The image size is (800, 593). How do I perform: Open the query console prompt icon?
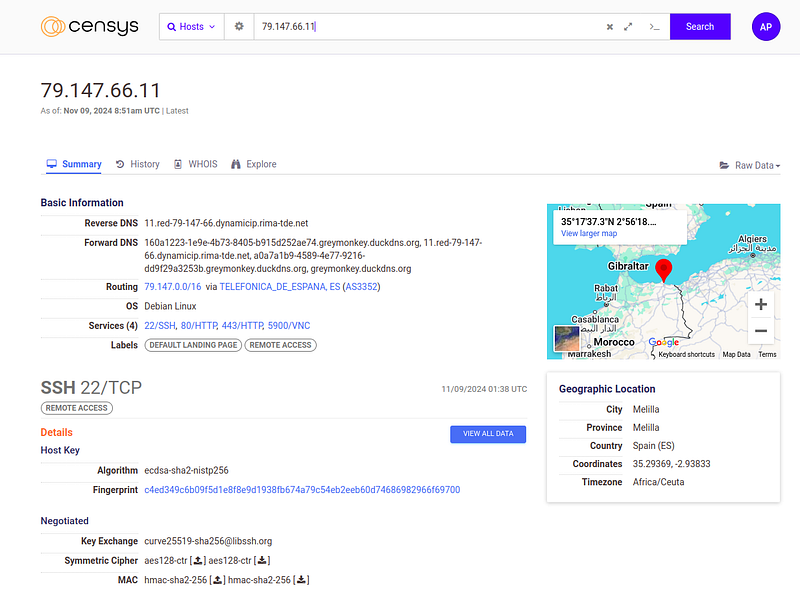(655, 27)
